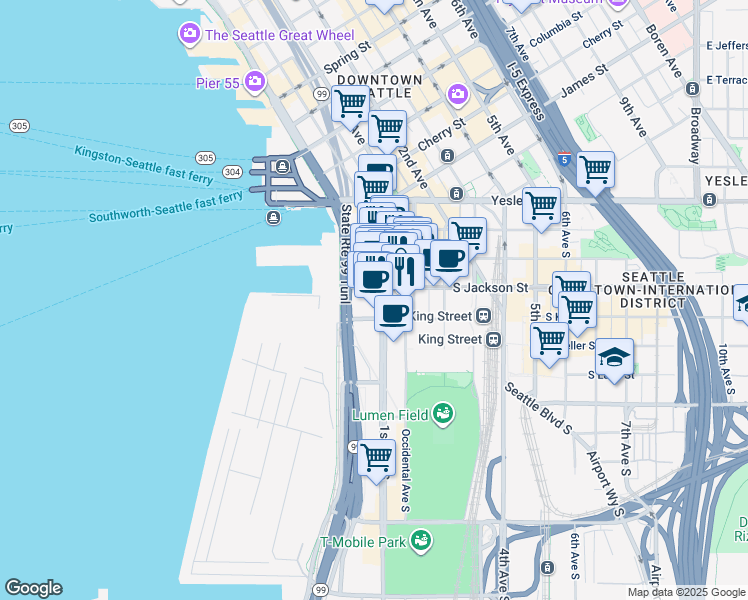
Task: Select the 'I-5 Express' highway label
Action: tap(526, 91)
